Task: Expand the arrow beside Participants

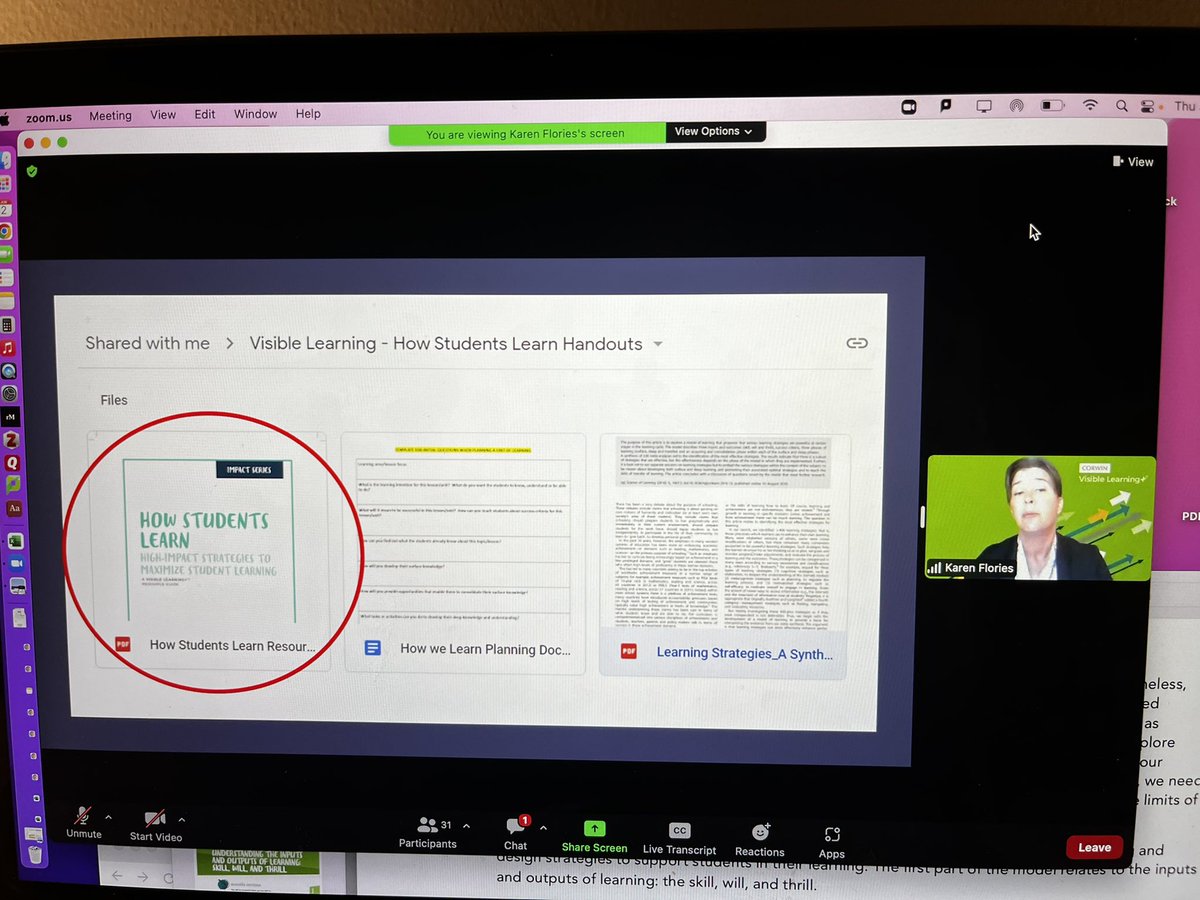Action: pyautogui.click(x=466, y=826)
